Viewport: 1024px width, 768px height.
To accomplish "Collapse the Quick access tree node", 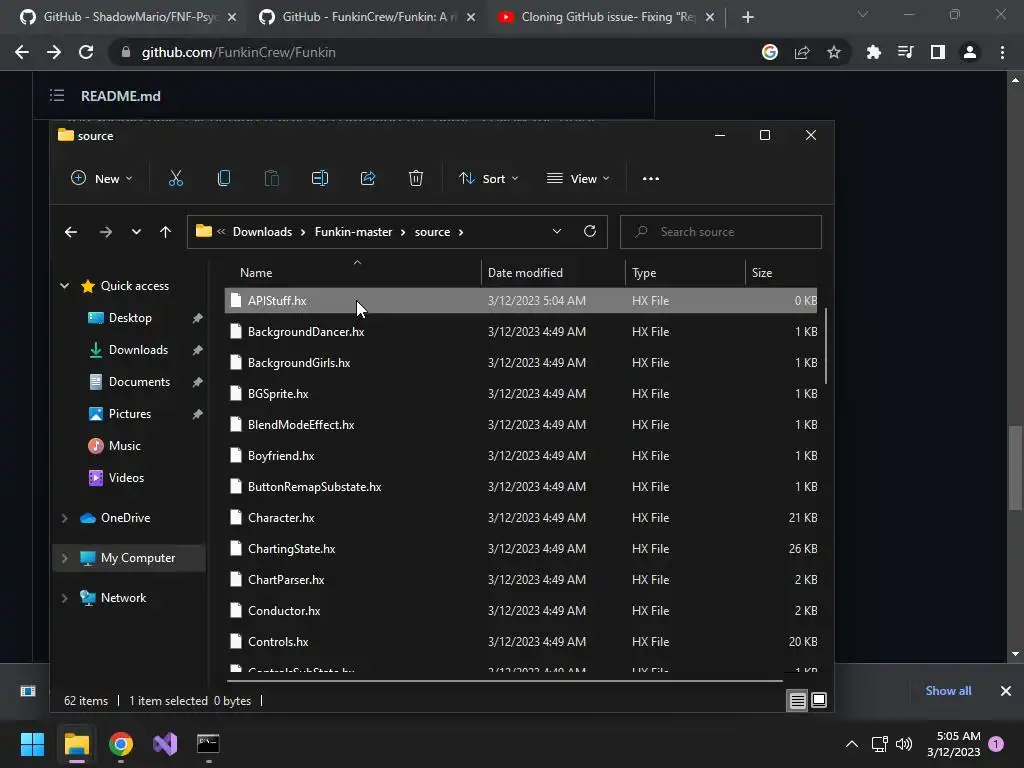I will click(x=65, y=285).
